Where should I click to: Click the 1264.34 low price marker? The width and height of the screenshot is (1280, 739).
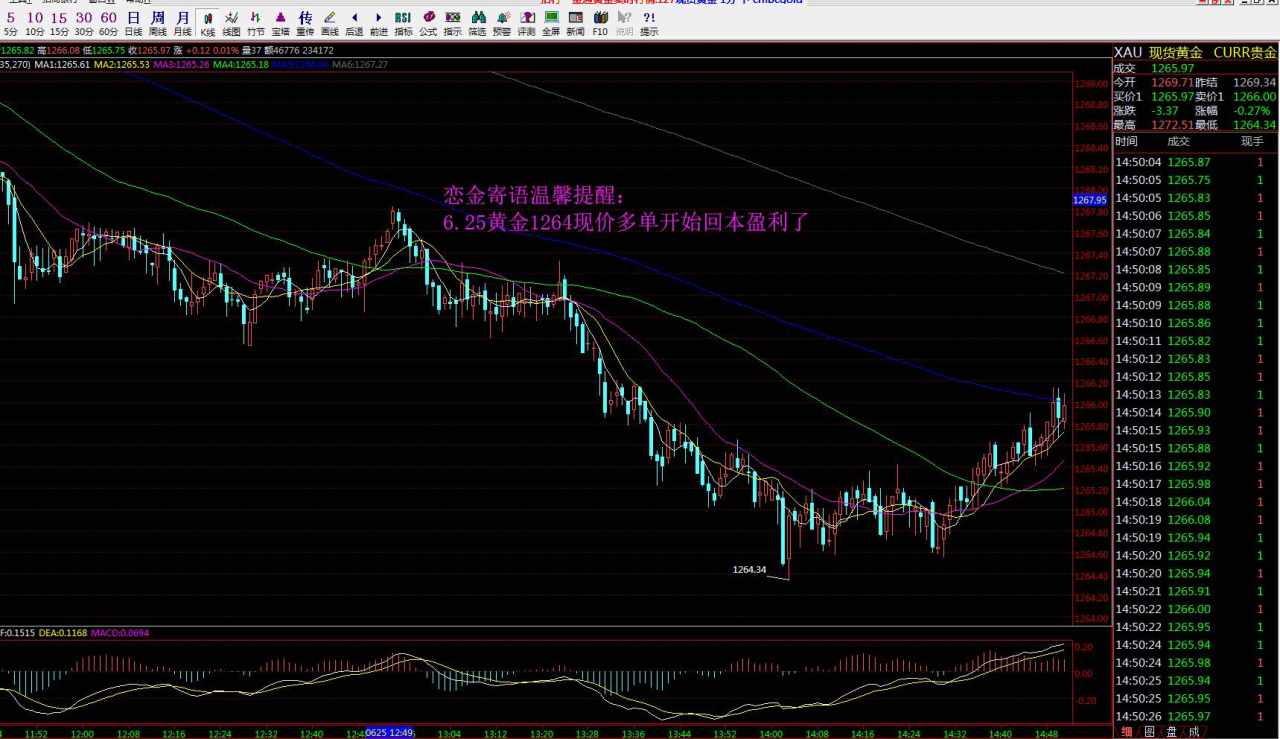(749, 570)
